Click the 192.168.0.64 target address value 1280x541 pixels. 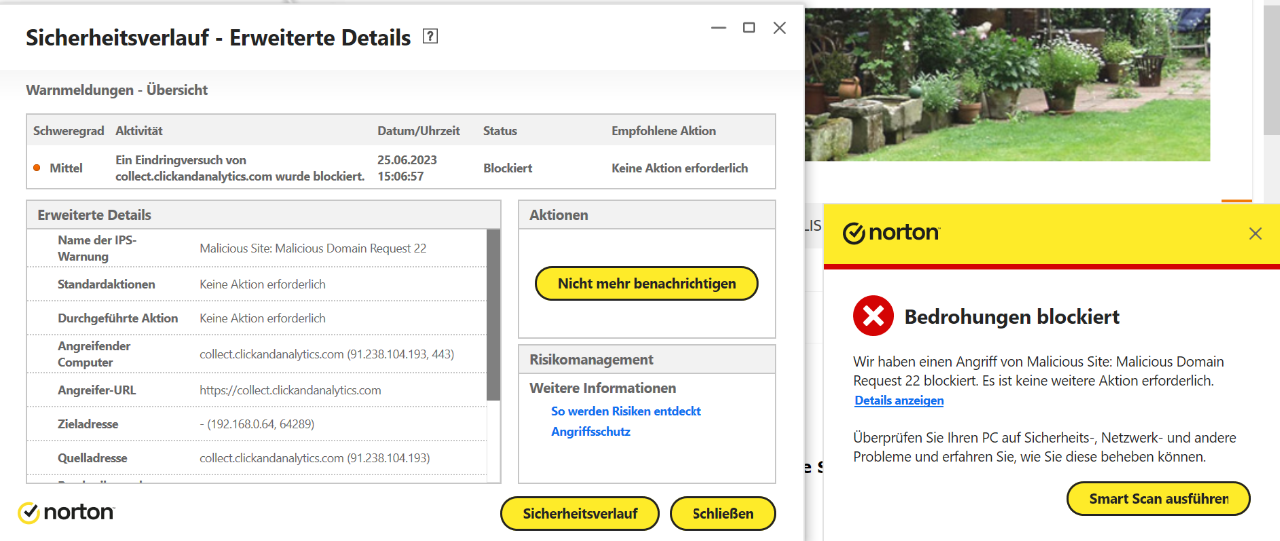tap(257, 424)
